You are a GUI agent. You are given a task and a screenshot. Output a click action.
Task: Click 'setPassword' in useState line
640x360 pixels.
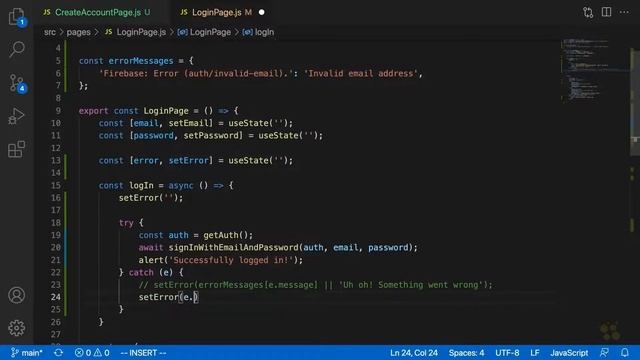tap(211, 136)
